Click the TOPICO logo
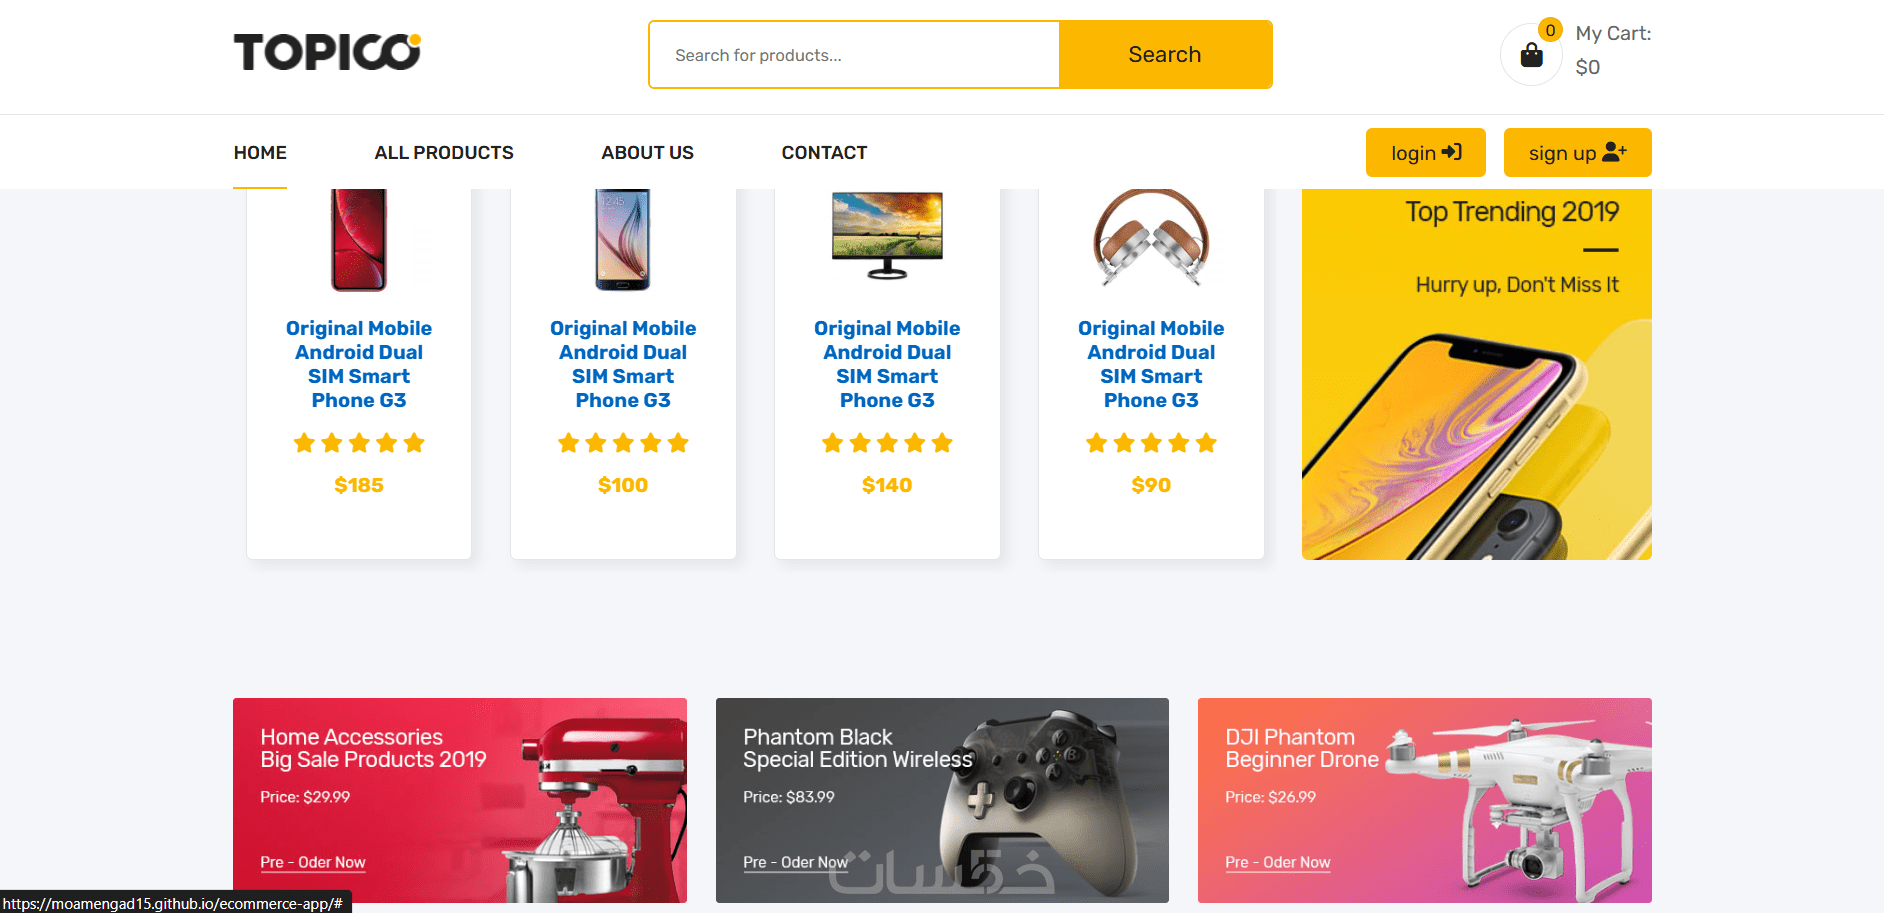The width and height of the screenshot is (1884, 913). 327,52
